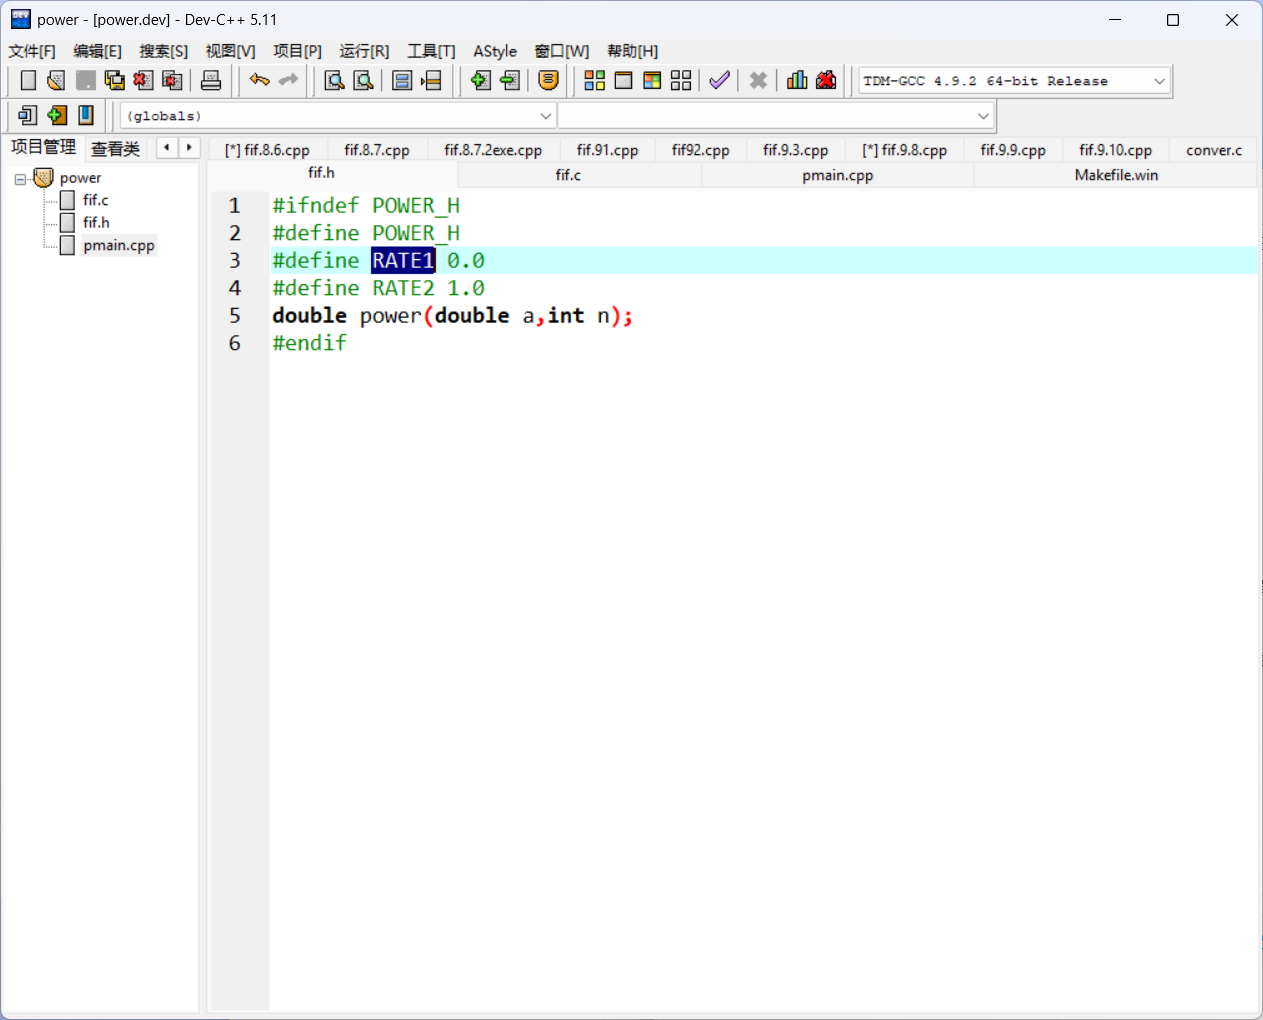
Task: Click the RATE2 macro name in code
Action: [403, 288]
